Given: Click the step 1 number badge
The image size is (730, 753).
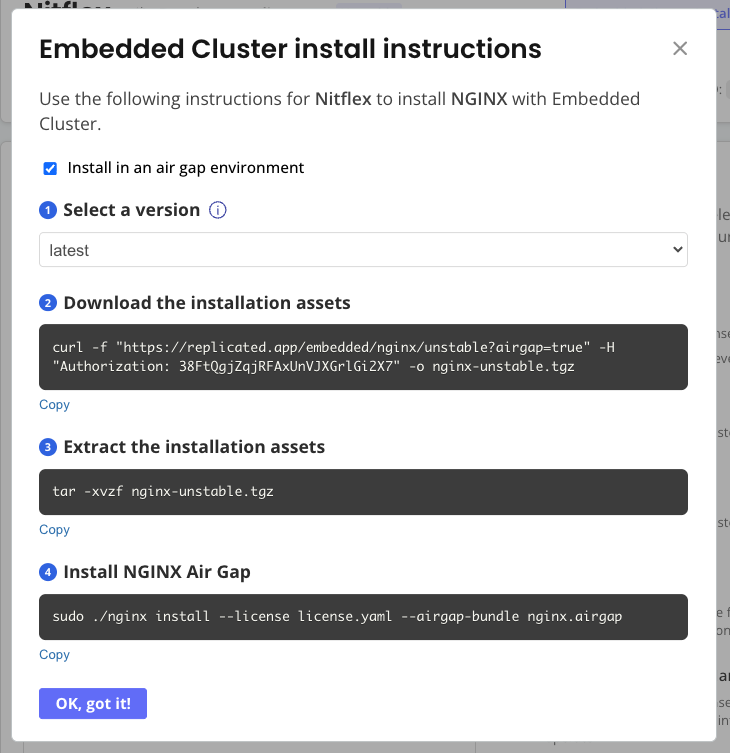Looking at the screenshot, I should [47, 210].
